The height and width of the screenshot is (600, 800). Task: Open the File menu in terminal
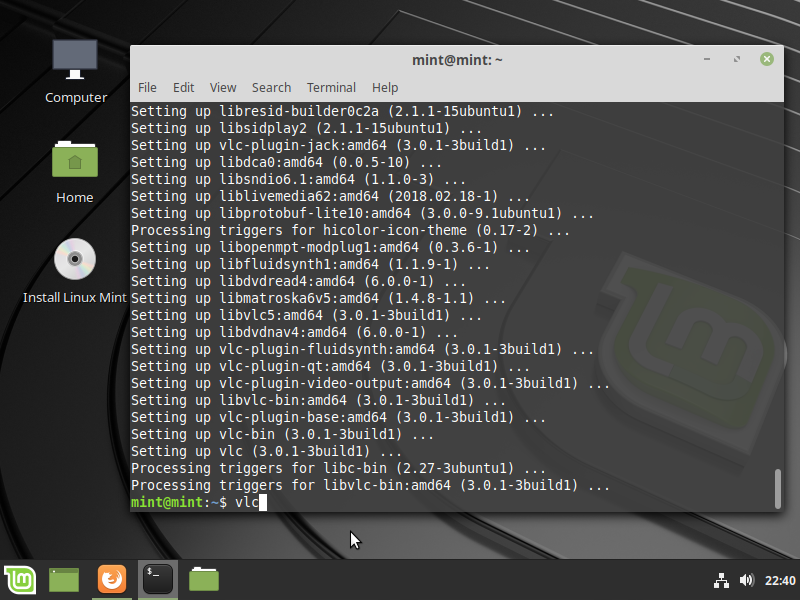(x=147, y=88)
